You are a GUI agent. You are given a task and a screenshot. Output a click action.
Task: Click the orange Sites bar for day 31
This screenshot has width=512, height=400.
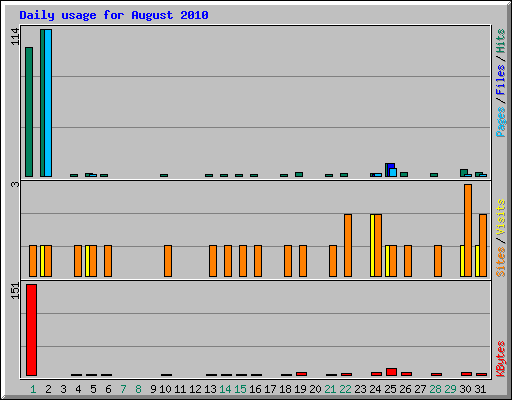click(x=483, y=245)
